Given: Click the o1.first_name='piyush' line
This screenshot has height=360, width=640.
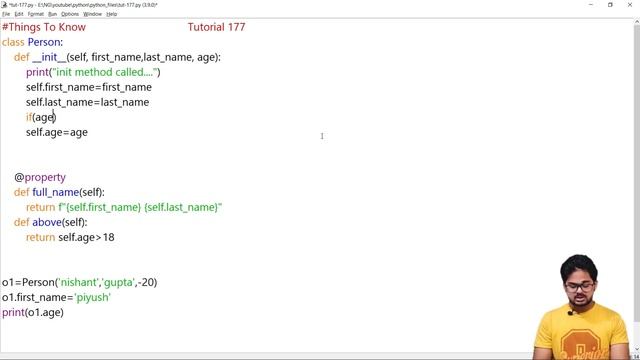Looking at the screenshot, I should (x=56, y=298).
